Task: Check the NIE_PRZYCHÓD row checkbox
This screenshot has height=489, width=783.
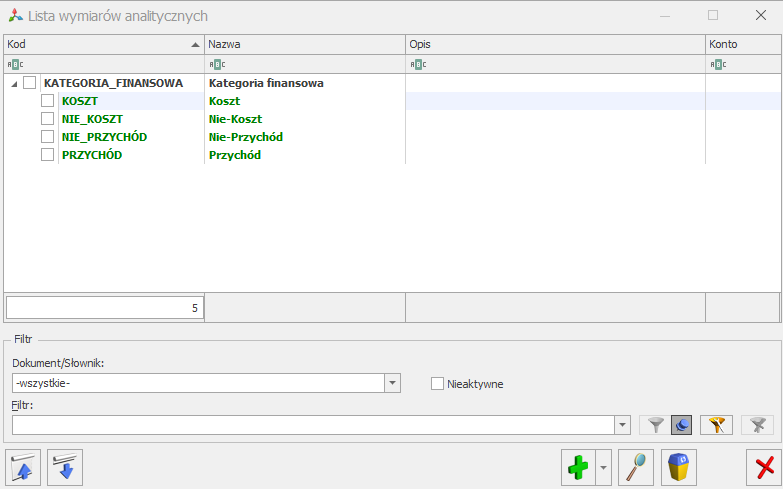Action: [47, 136]
